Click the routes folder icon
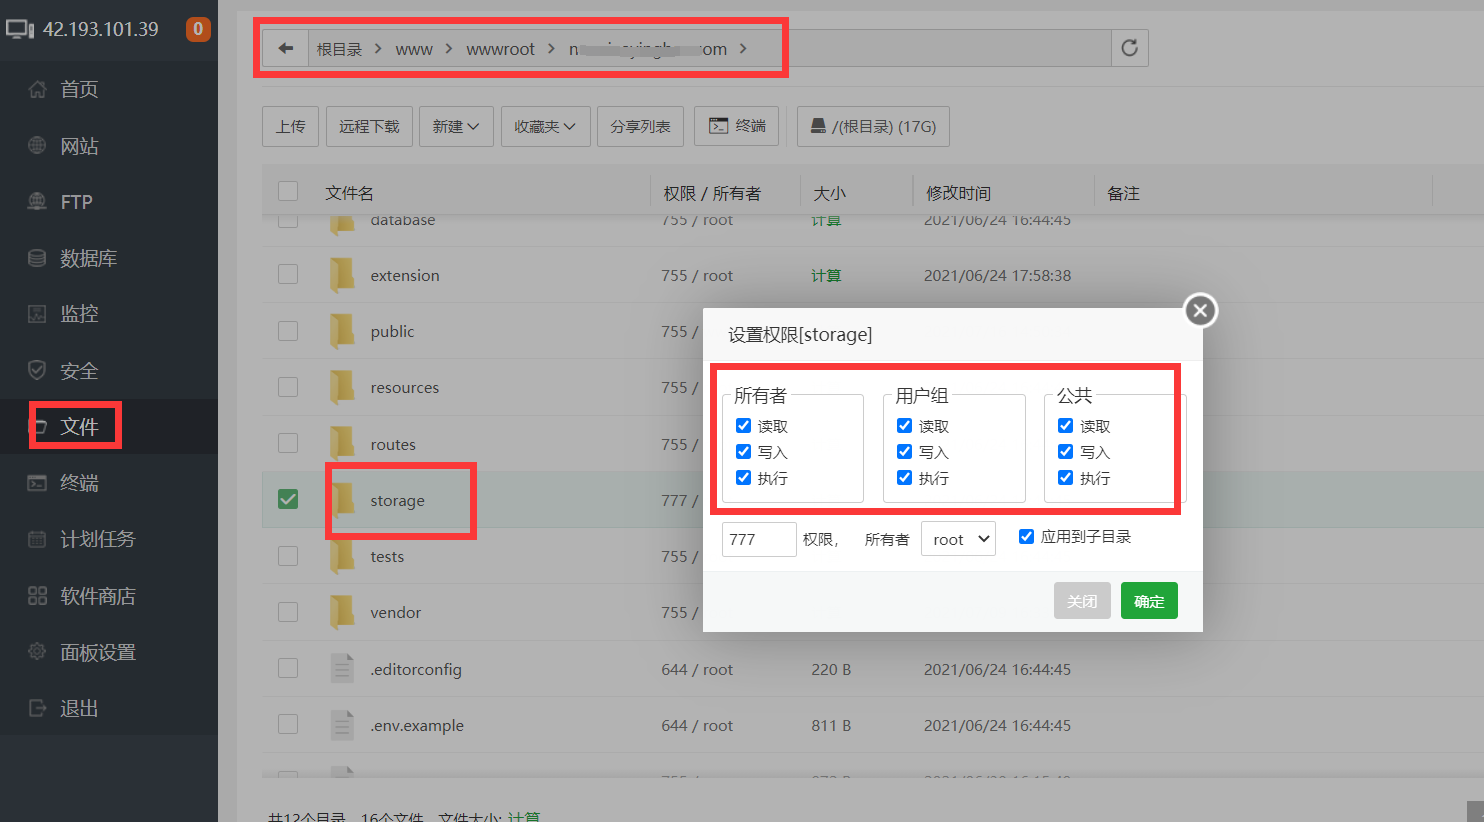 pos(342,444)
